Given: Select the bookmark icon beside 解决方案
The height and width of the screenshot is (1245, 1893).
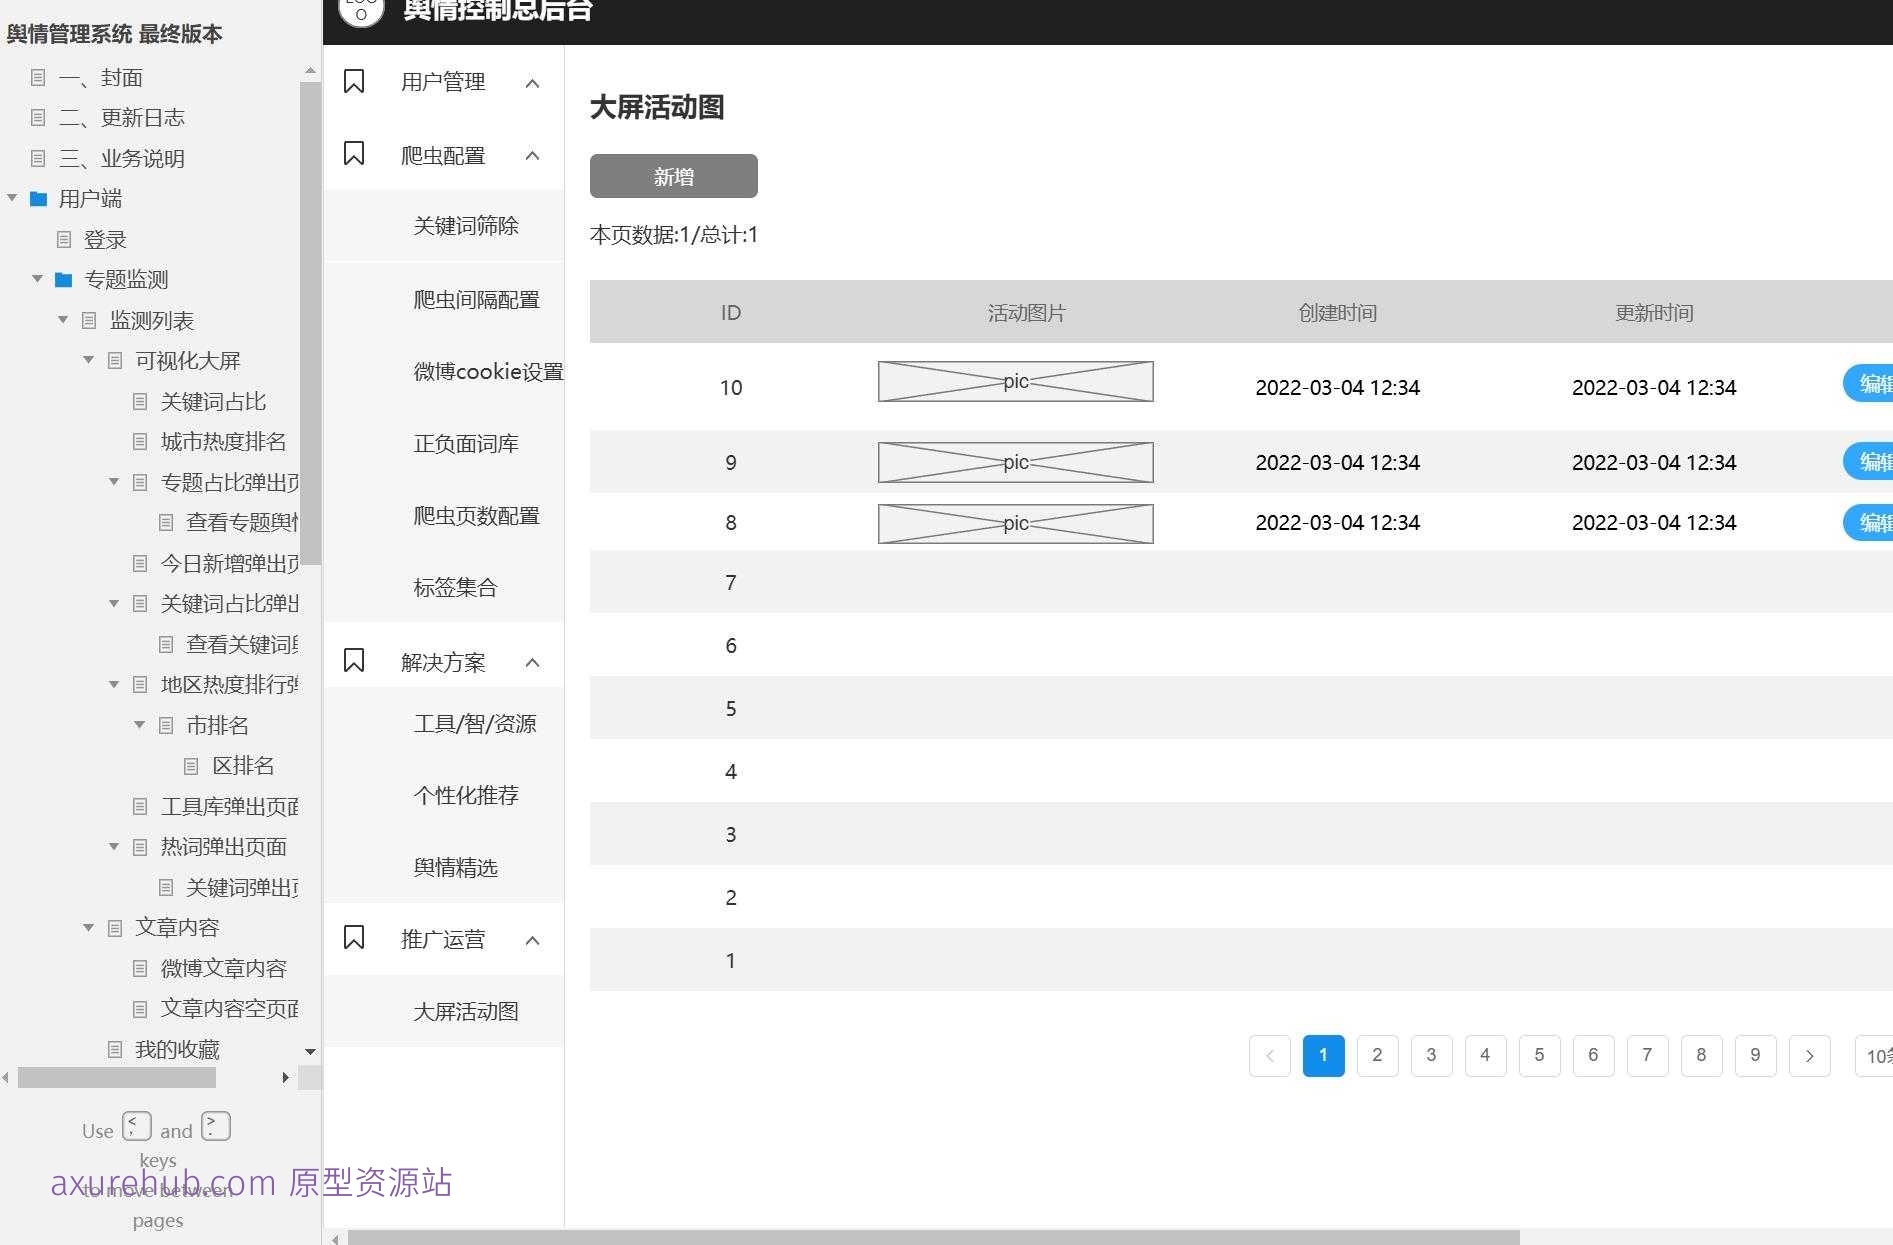Looking at the screenshot, I should coord(353,659).
